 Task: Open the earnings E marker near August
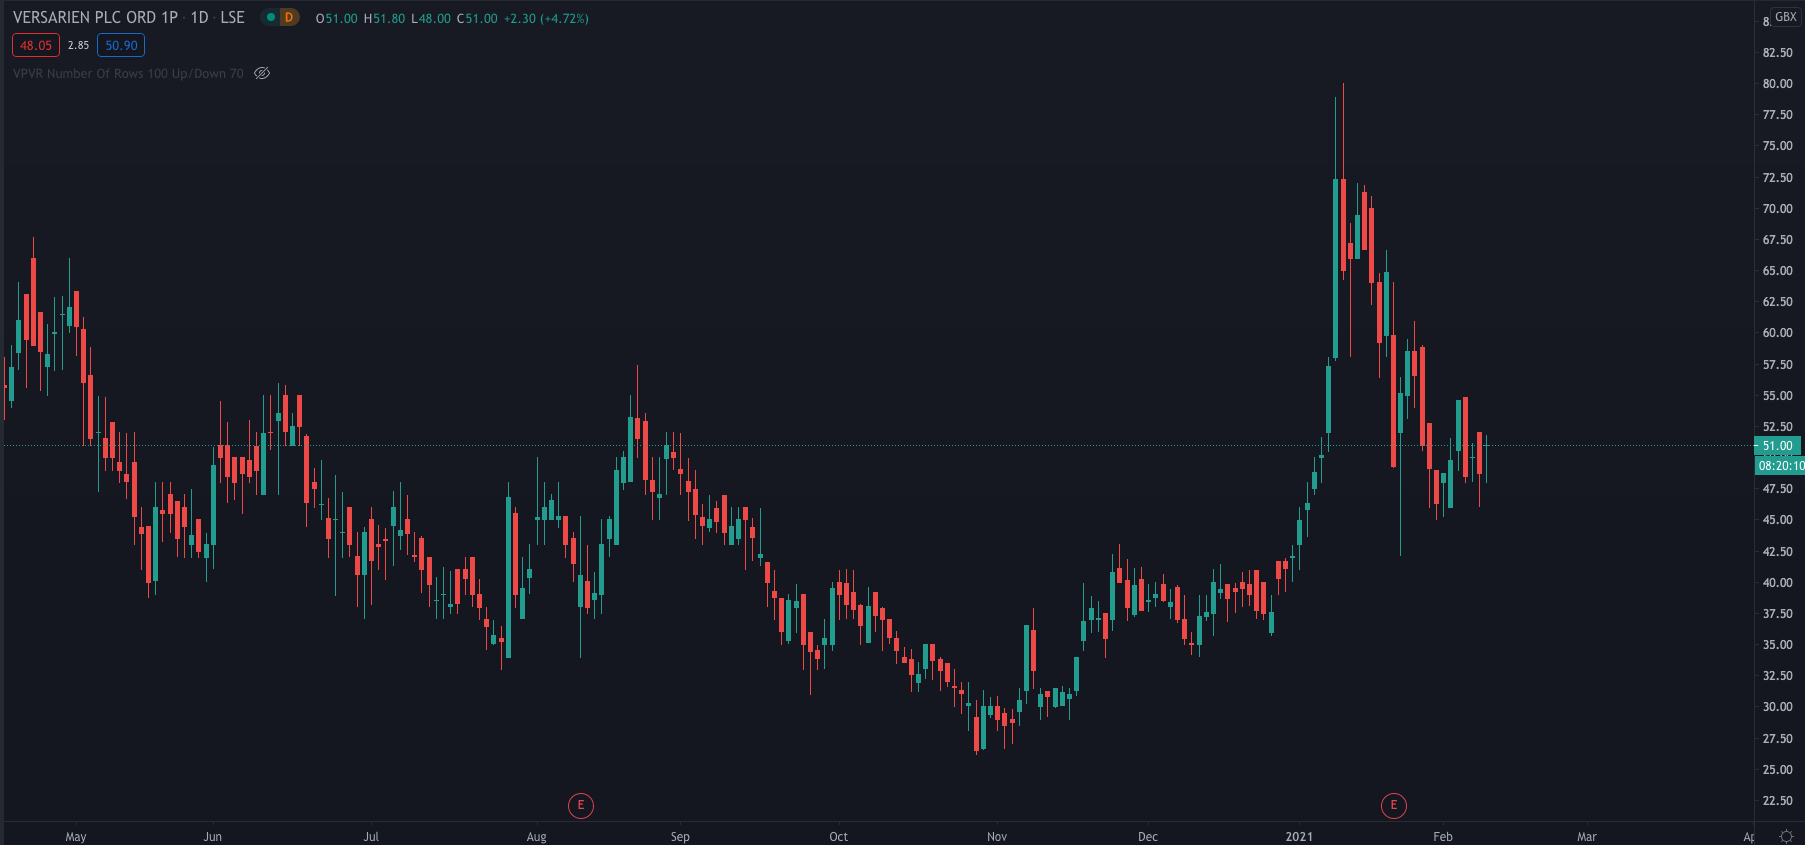tap(580, 805)
